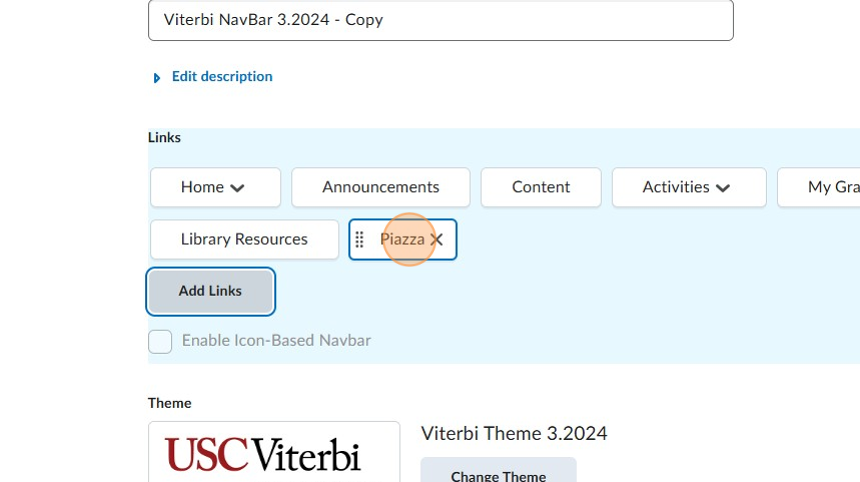Select the Content navbar link

pyautogui.click(x=540, y=187)
